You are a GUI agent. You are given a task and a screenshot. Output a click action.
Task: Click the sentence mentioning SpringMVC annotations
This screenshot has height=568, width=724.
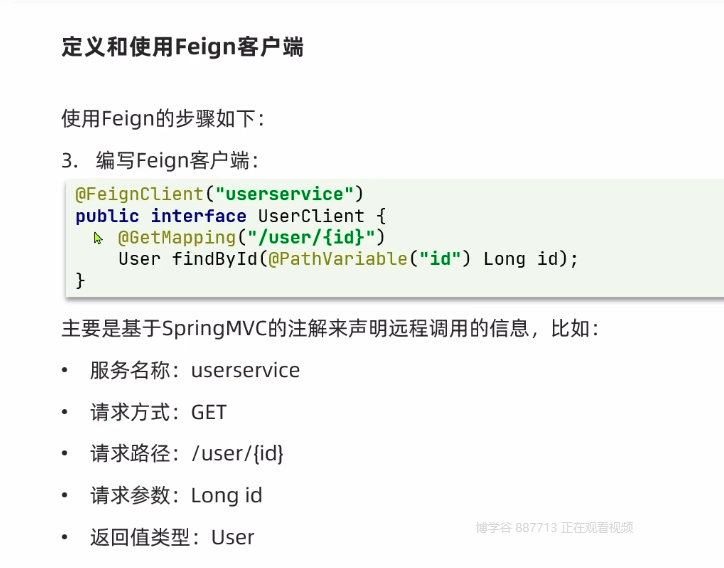(330, 329)
